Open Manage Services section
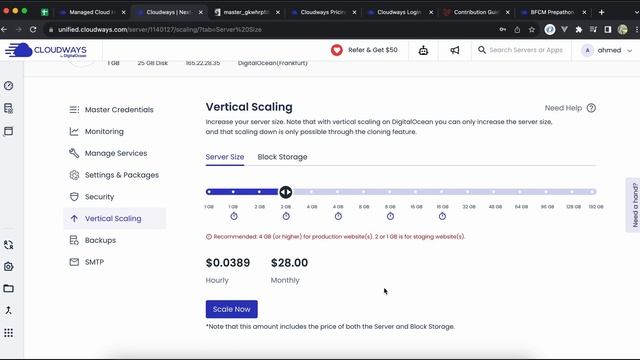 [x=115, y=153]
